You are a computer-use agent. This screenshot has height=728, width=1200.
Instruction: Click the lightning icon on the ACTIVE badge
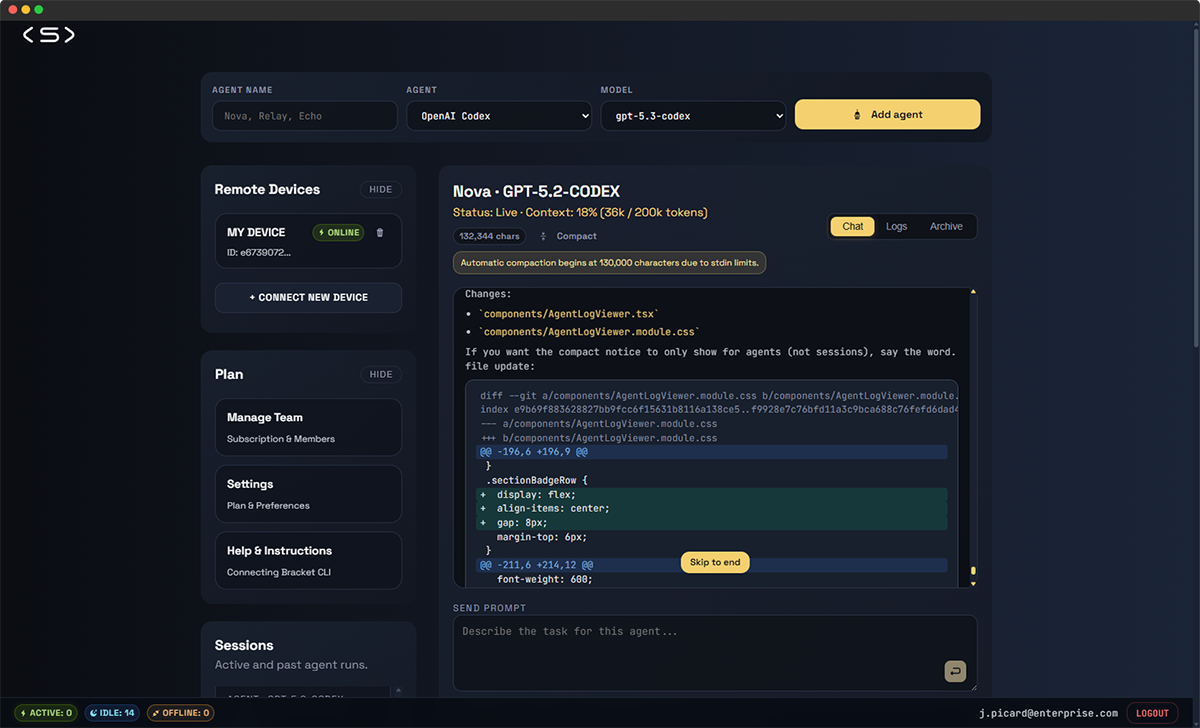click(x=24, y=712)
